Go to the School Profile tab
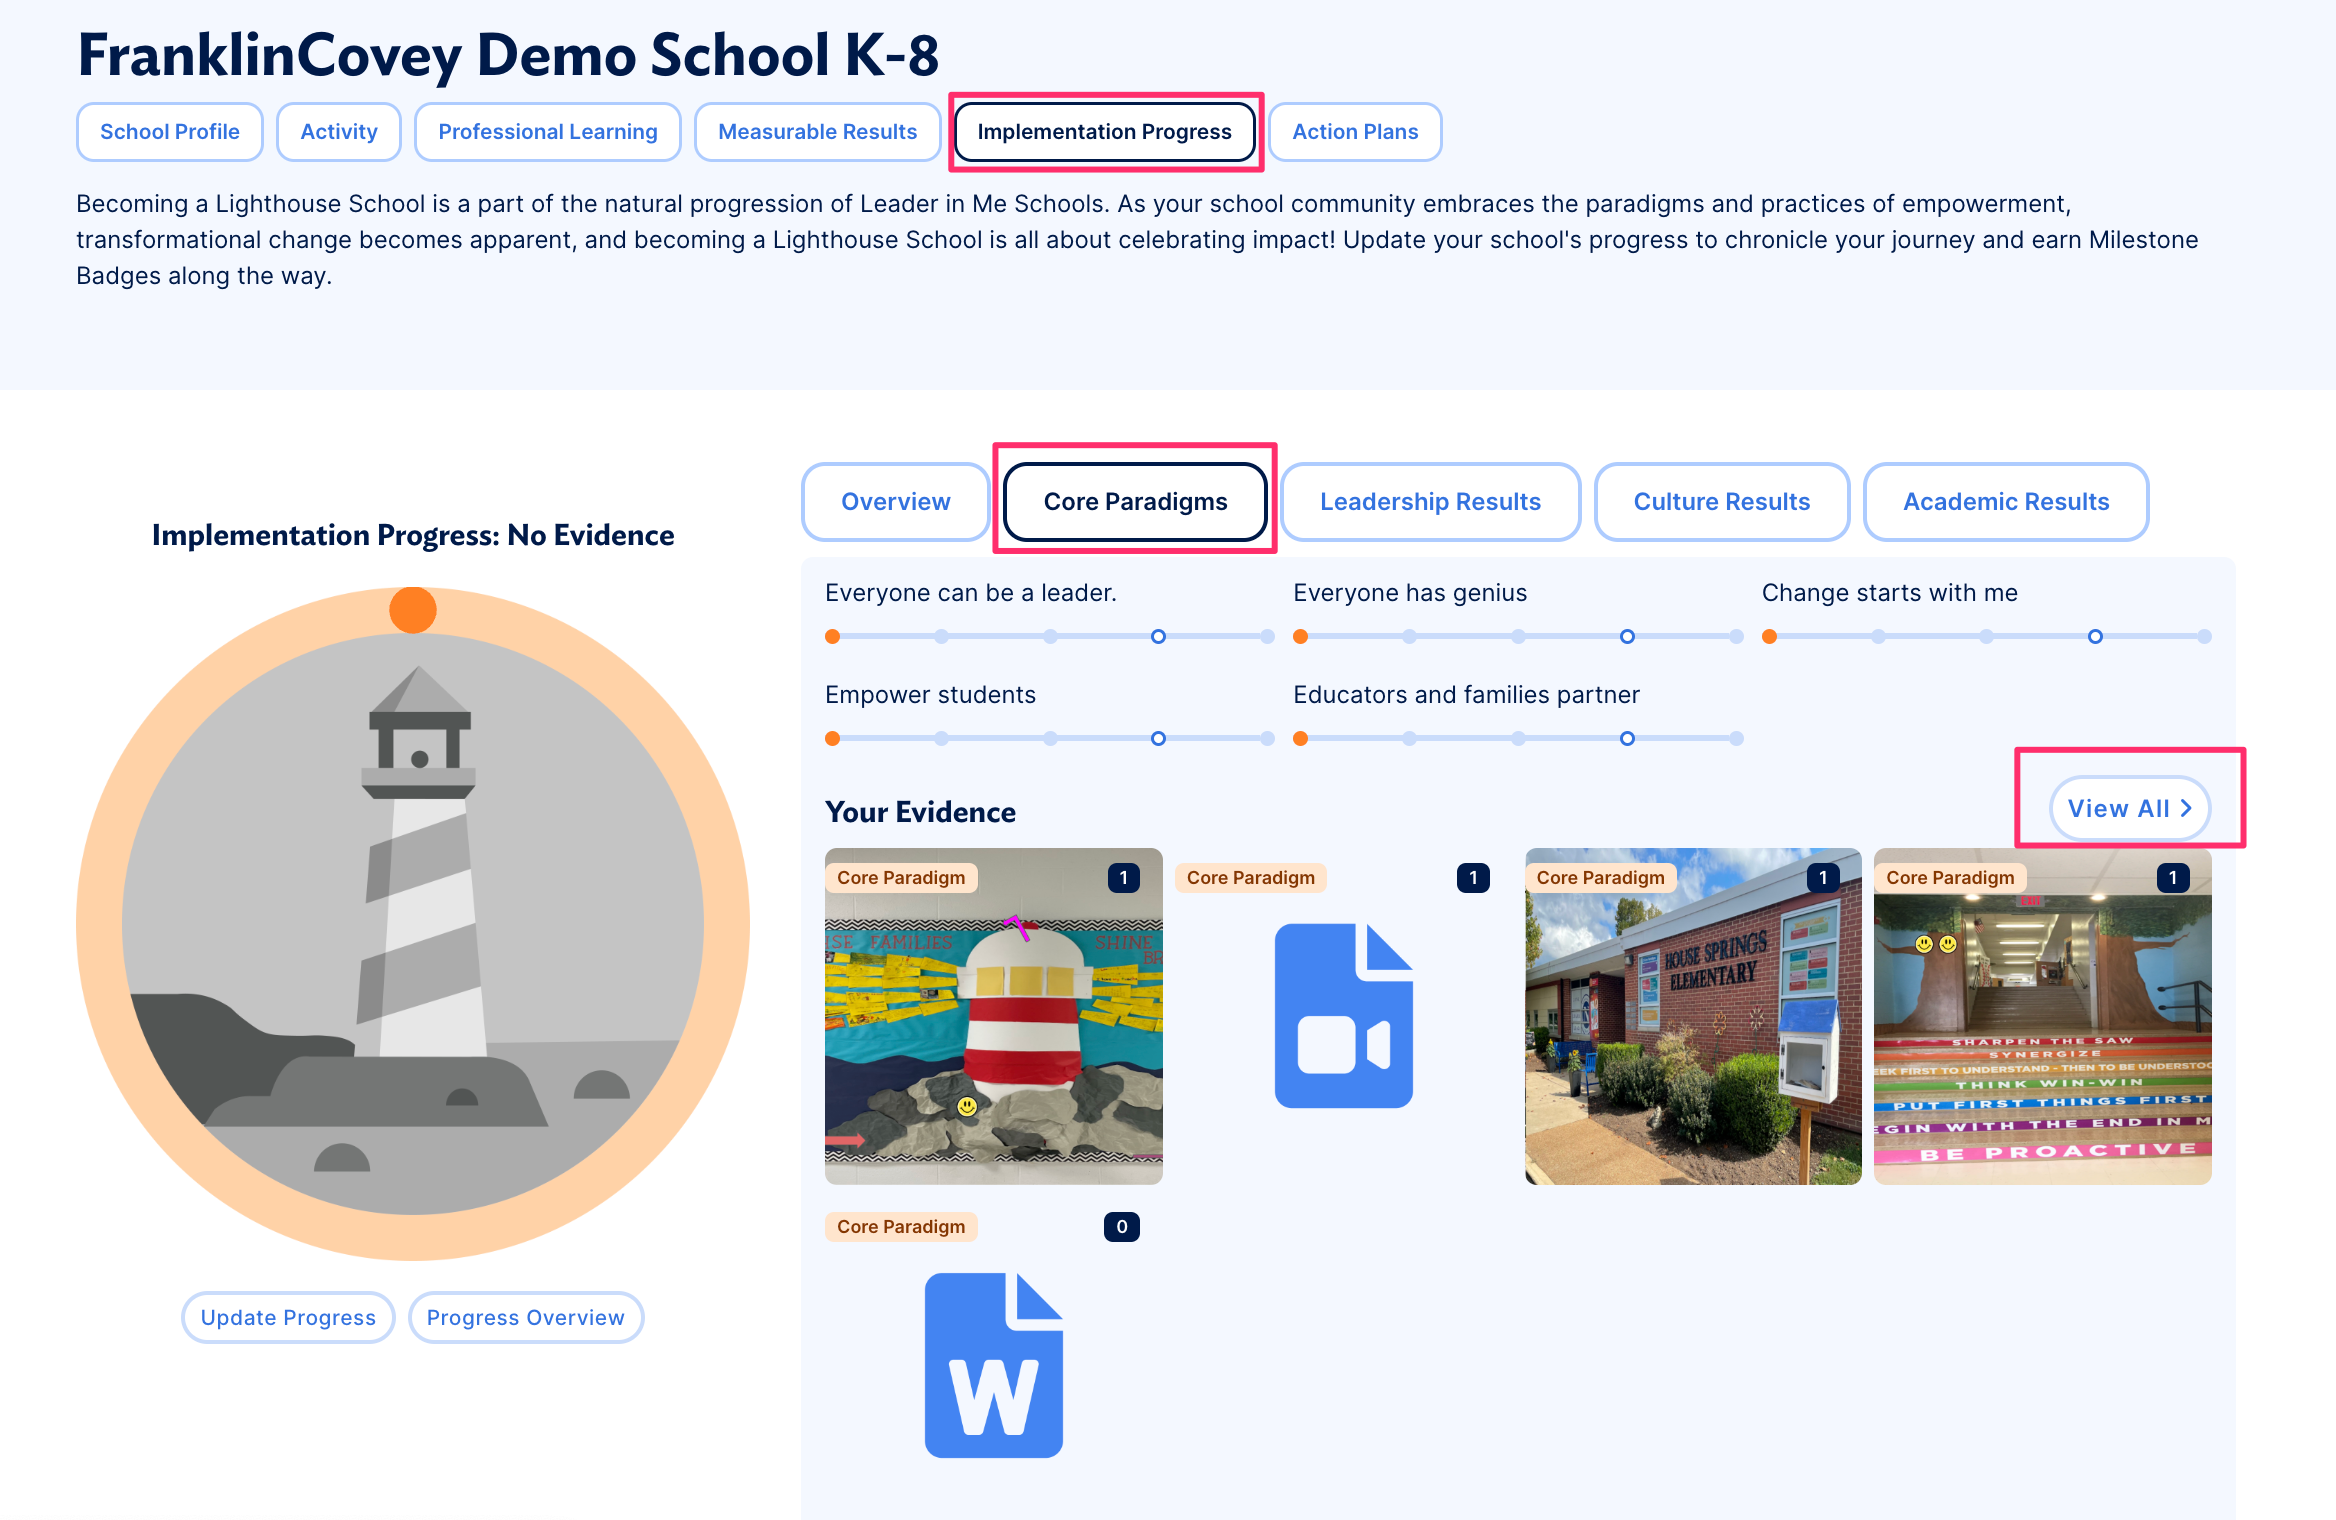This screenshot has height=1520, width=2336. pyautogui.click(x=170, y=132)
